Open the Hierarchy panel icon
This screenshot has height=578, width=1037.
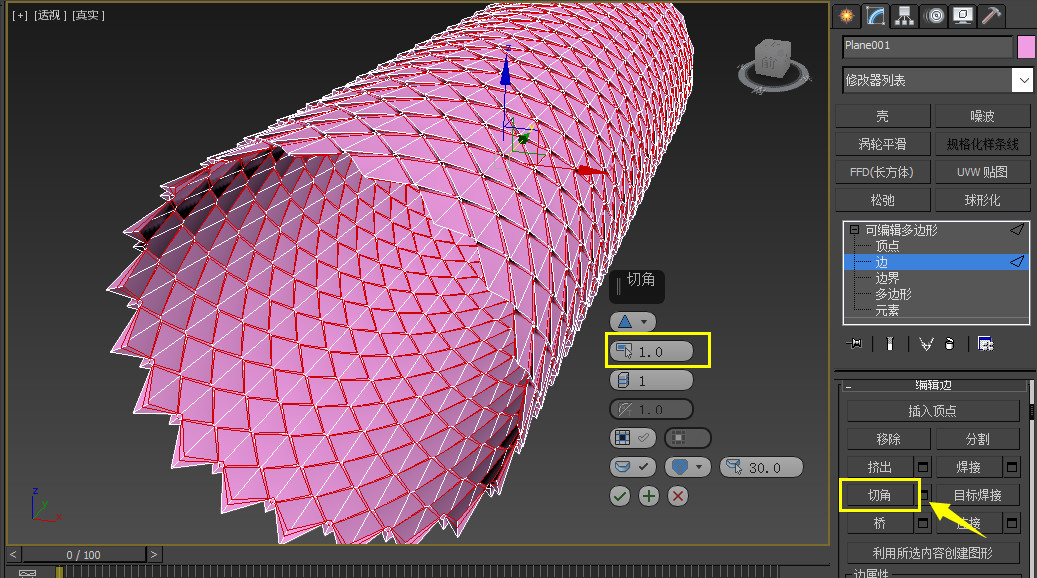[x=904, y=15]
